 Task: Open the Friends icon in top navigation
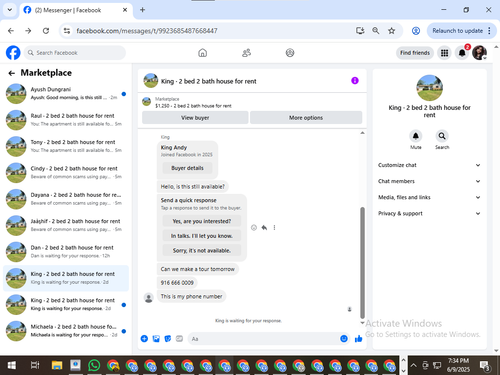(246, 53)
